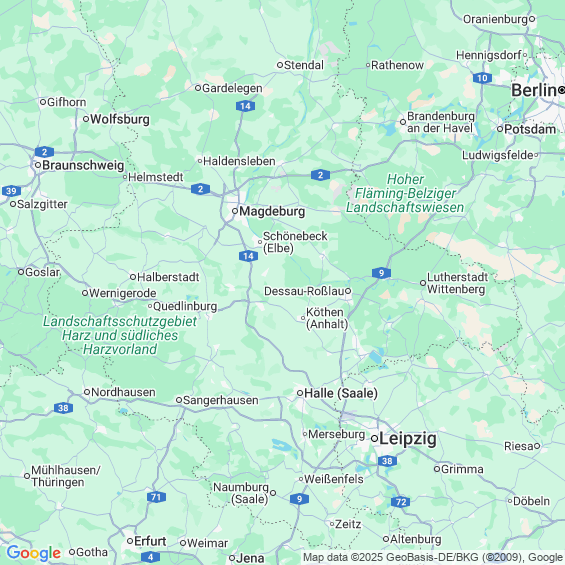This screenshot has width=565, height=565.
Task: Open Landschaftsschutzgebiet Harz park label
Action: pos(120,335)
